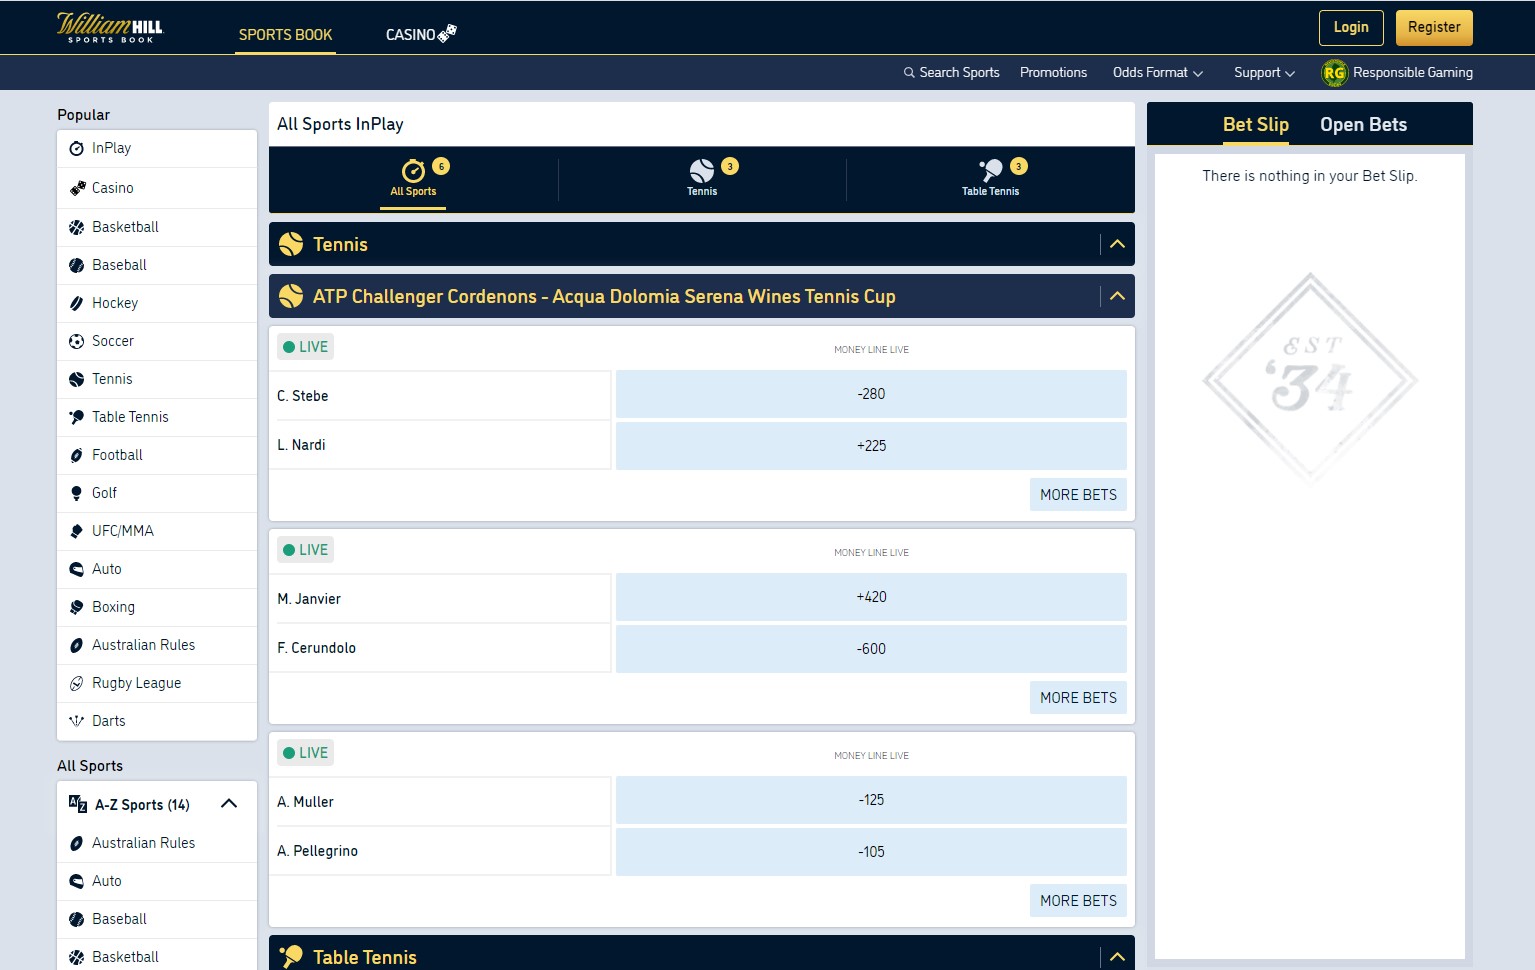
Task: Open the Support dropdown
Action: pyautogui.click(x=1264, y=72)
